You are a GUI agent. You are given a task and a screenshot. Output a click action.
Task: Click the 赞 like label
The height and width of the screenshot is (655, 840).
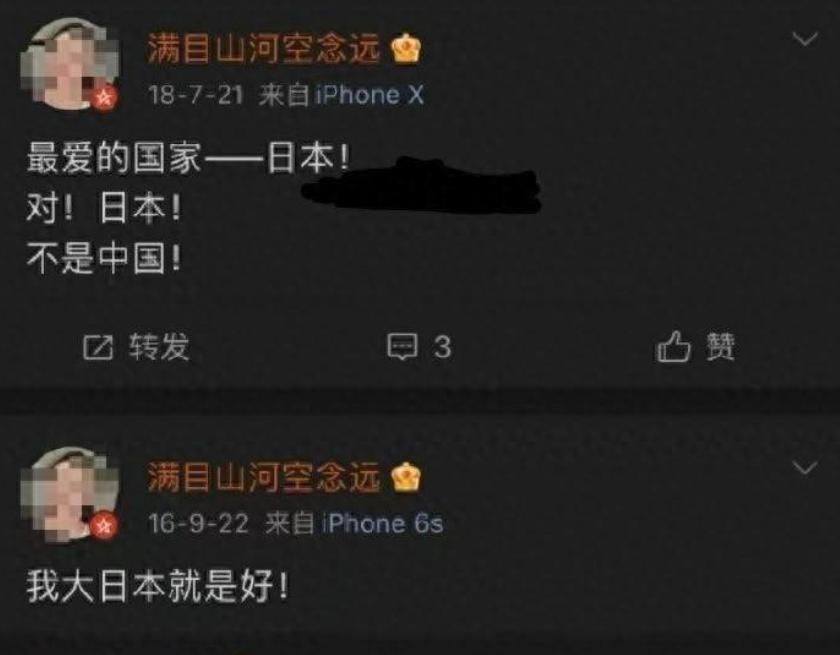(x=721, y=347)
